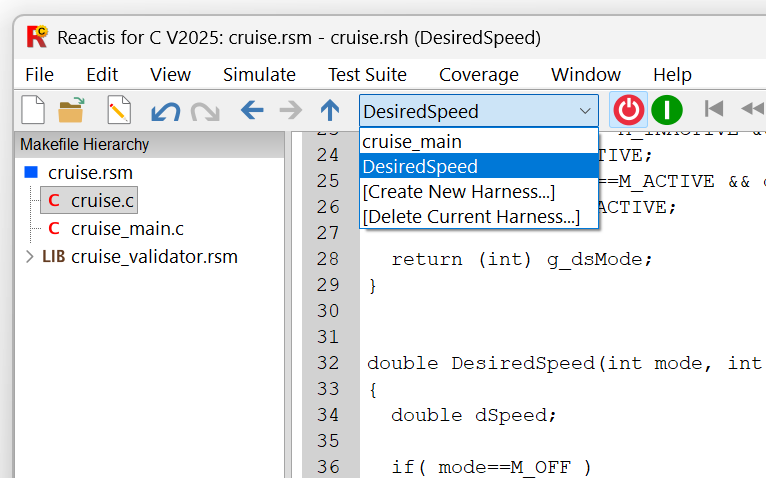Screen dimensions: 766x478
Task: Disable Simulator with the red power button
Action: [628, 110]
